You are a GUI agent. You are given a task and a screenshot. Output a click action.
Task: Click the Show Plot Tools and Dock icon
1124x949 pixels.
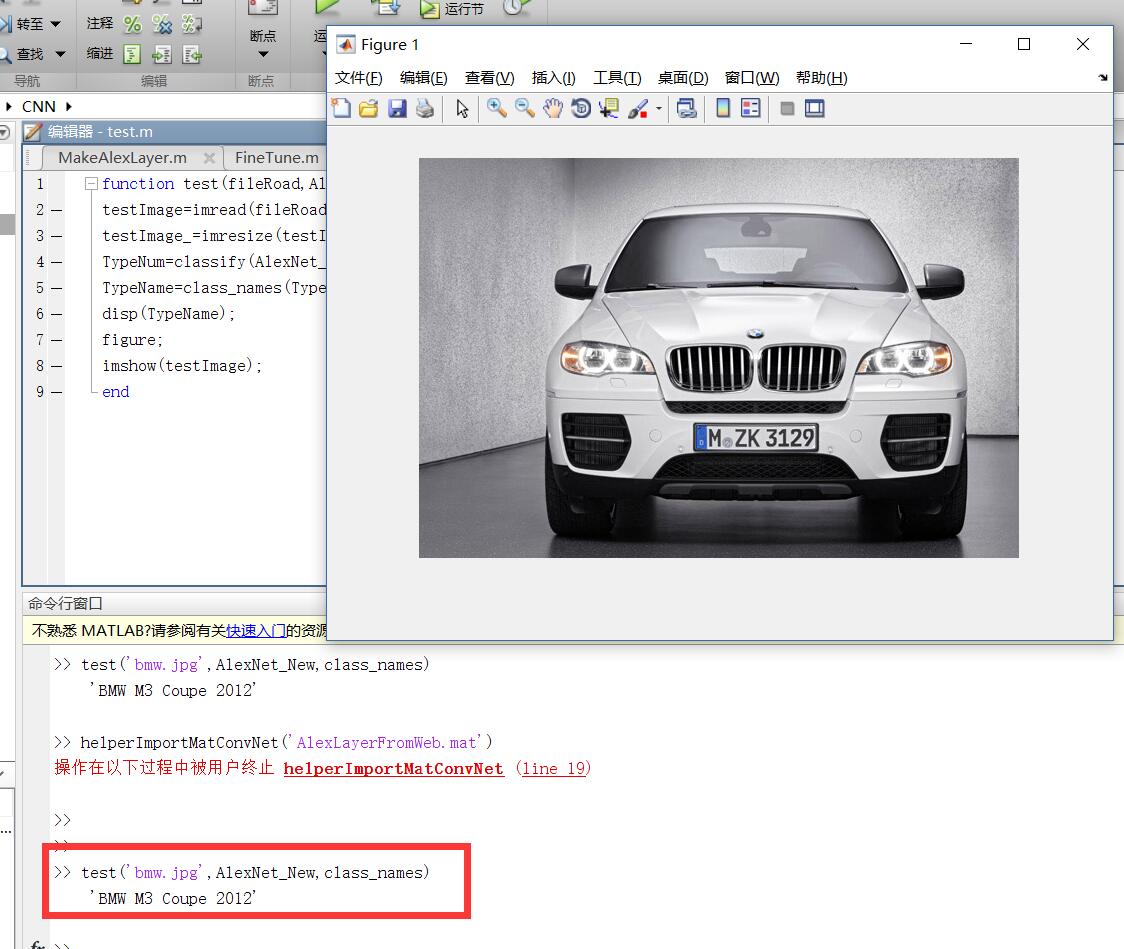814,108
